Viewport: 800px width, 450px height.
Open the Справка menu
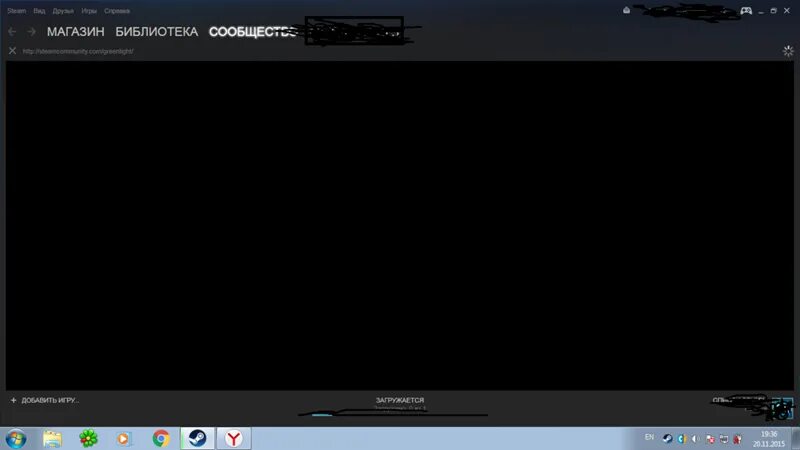(117, 11)
